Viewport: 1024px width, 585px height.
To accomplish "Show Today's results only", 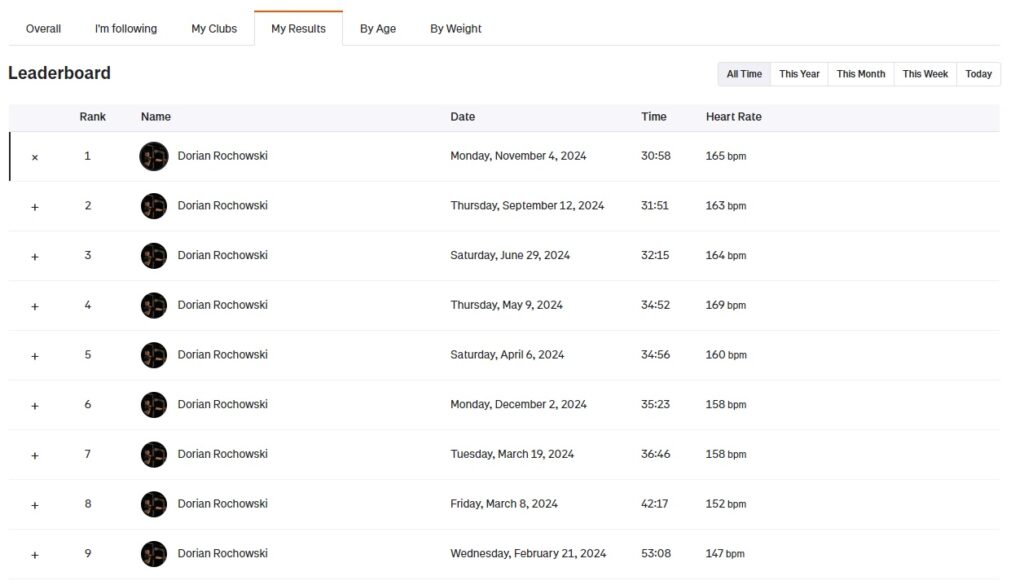I will [979, 74].
